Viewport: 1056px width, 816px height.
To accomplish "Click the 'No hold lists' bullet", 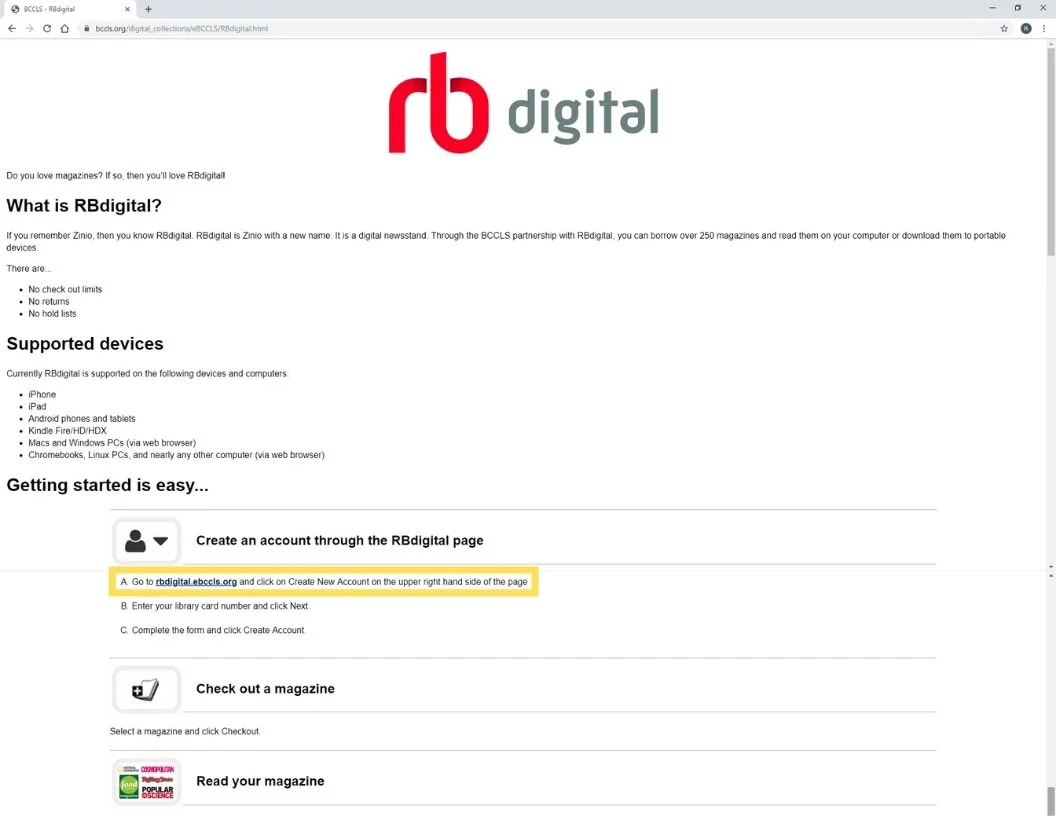I will pyautogui.click(x=53, y=314).
